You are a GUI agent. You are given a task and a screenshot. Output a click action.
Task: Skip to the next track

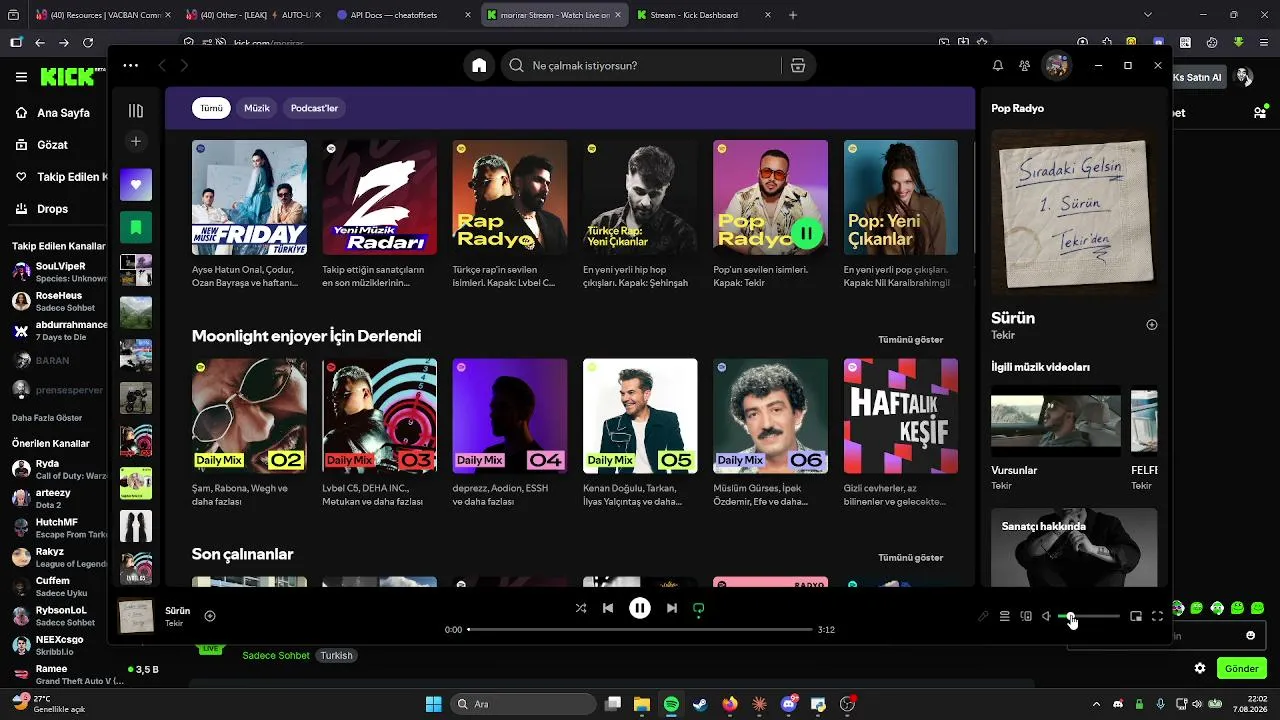672,608
